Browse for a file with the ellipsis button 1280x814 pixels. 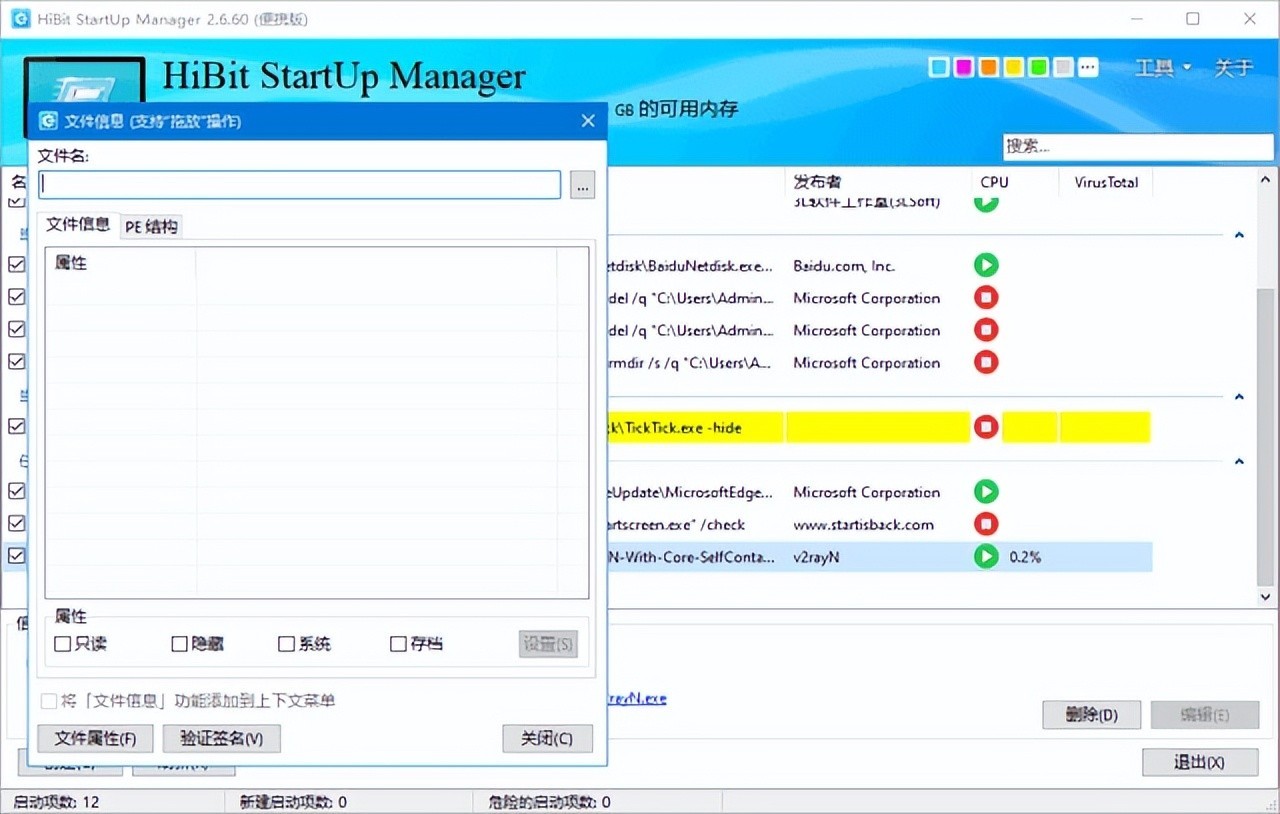point(582,185)
